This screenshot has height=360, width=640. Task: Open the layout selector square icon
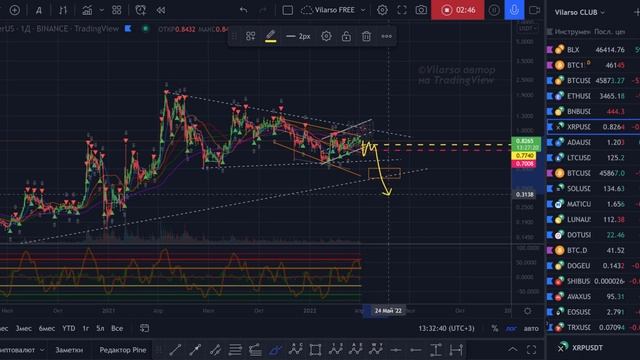288,10
